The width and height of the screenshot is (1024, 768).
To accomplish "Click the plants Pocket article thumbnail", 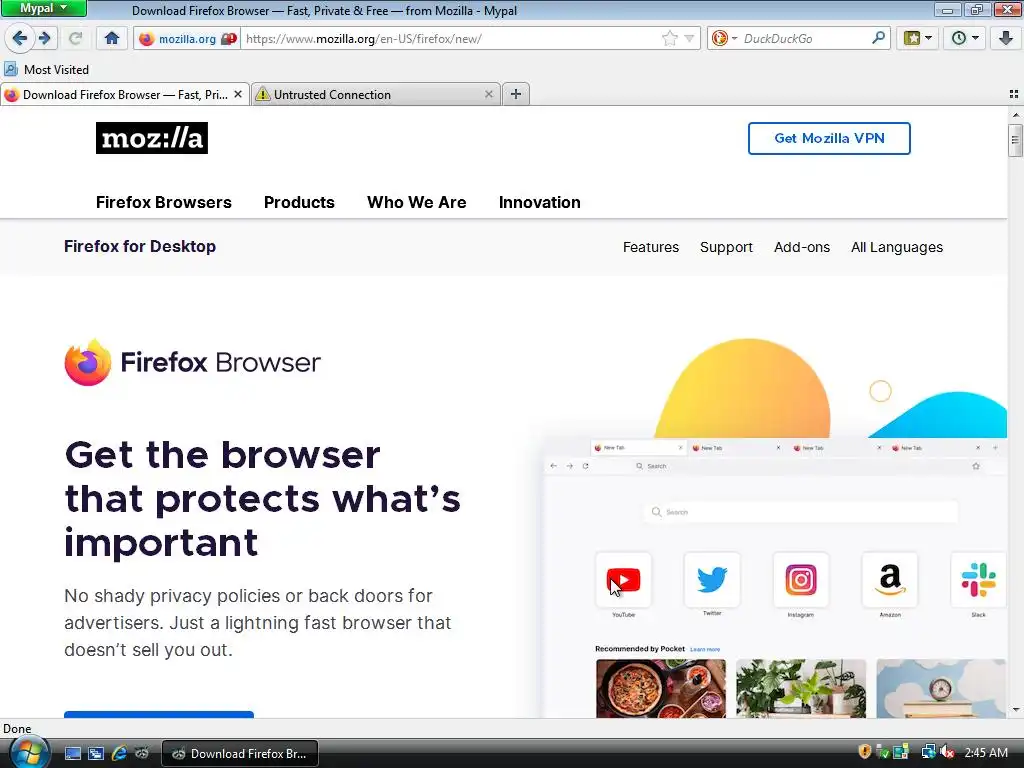I will point(801,688).
